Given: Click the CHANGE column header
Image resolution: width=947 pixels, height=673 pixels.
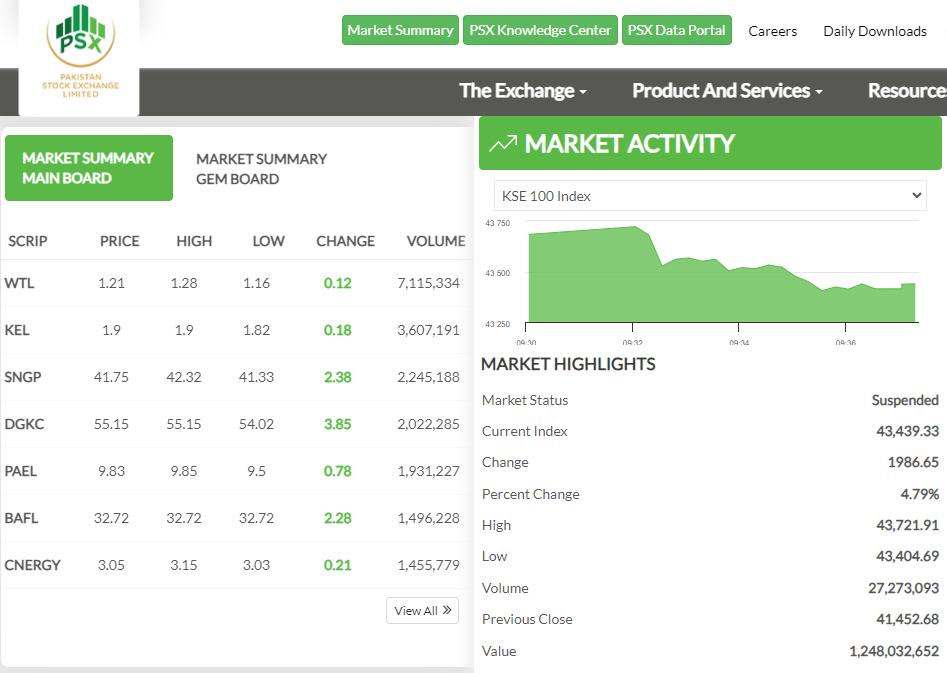Looking at the screenshot, I should [x=345, y=241].
